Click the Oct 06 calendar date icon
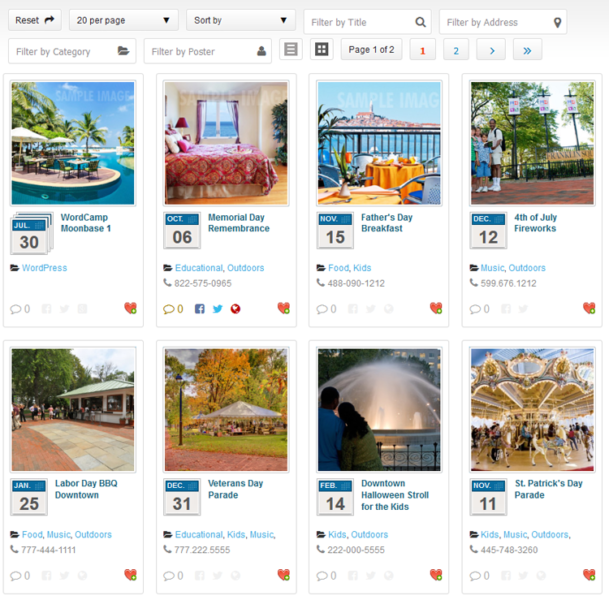This screenshot has height=600, width=609. [182, 230]
